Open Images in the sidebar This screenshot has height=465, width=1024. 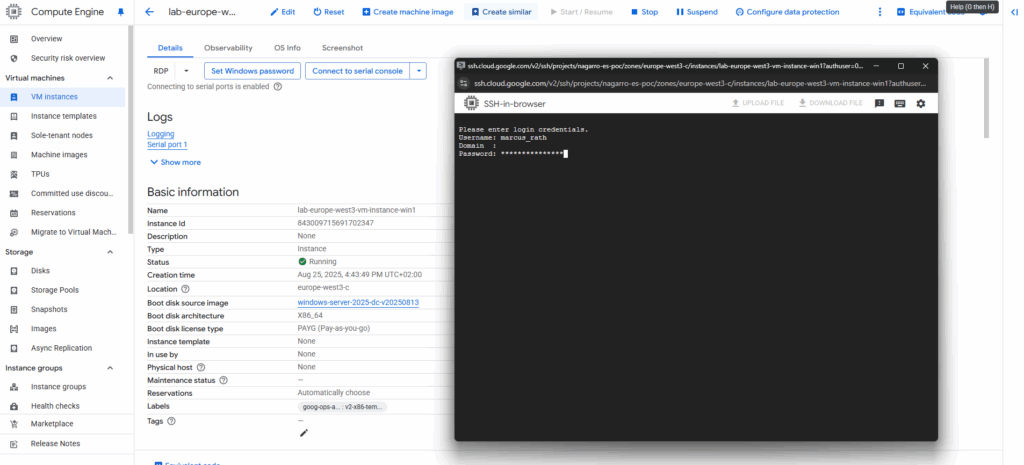point(43,329)
